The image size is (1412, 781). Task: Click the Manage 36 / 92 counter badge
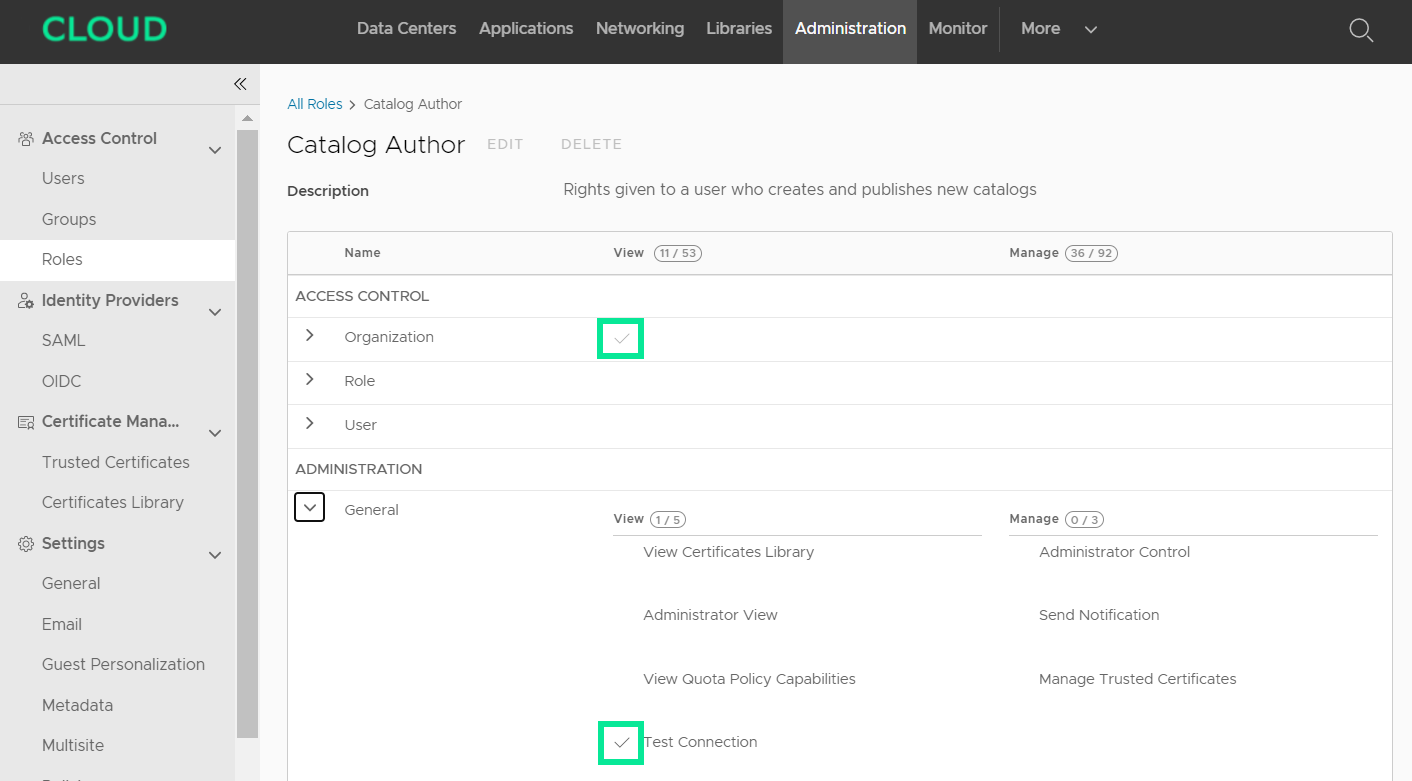[1091, 253]
